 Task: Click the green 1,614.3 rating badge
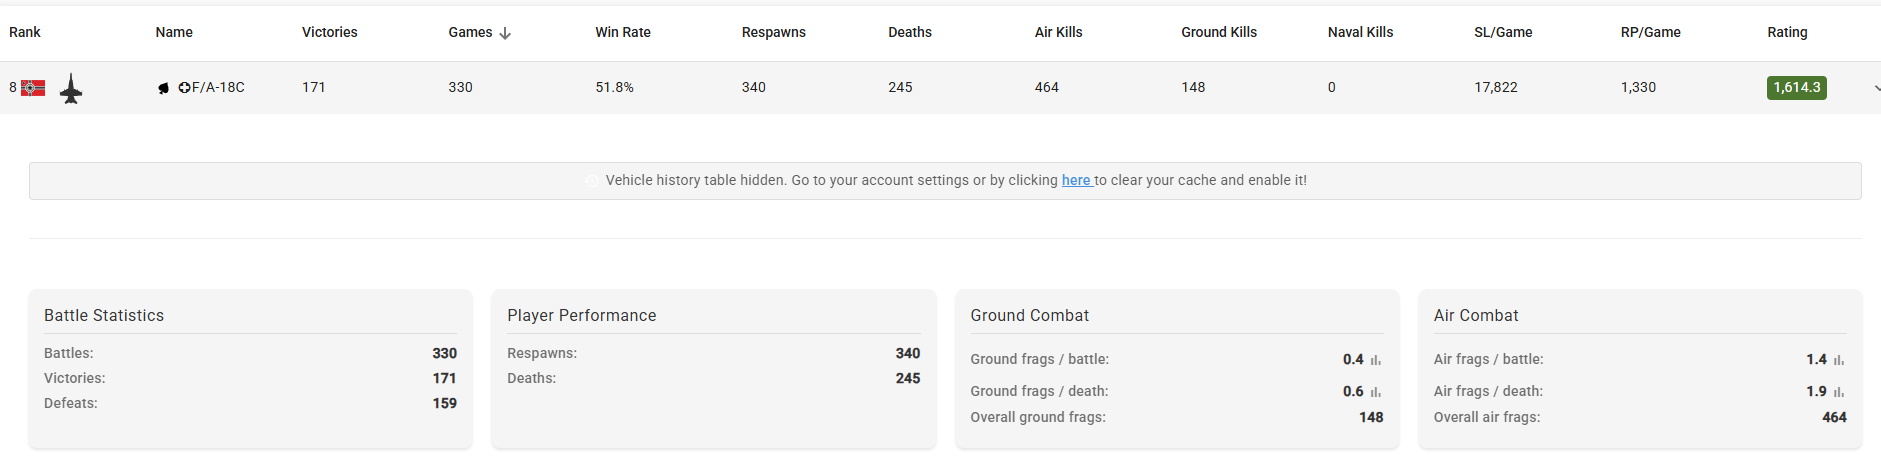(1796, 87)
